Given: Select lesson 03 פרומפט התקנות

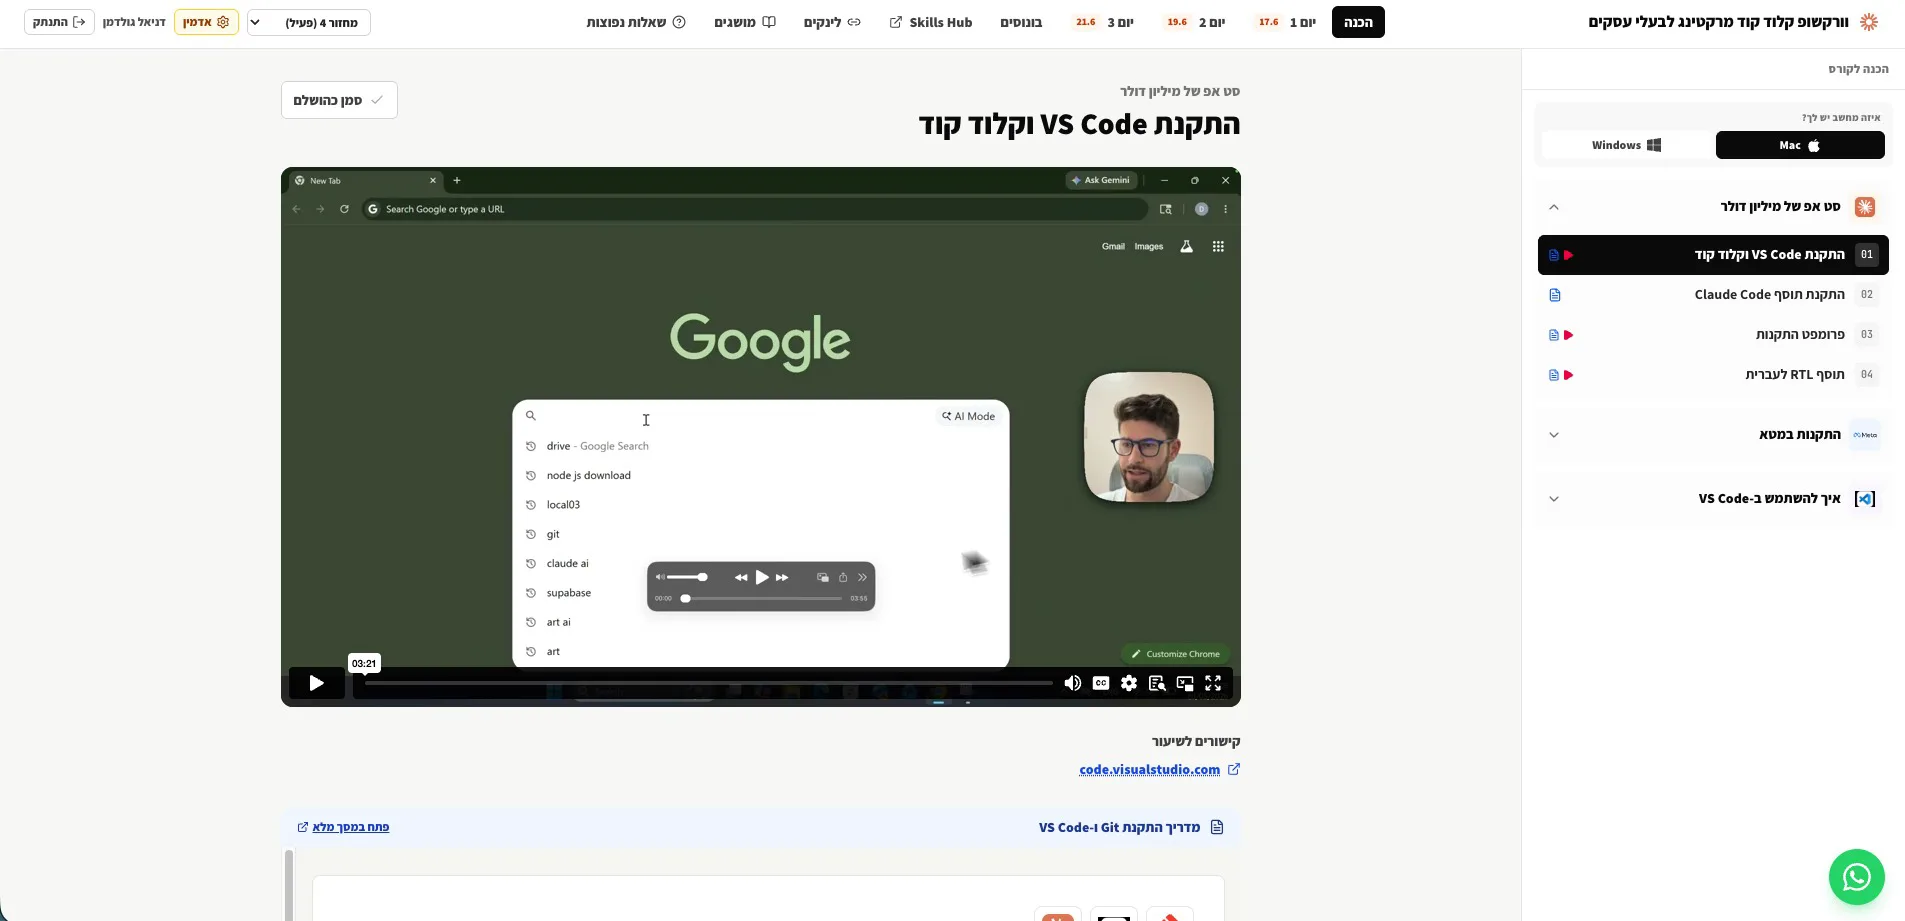Looking at the screenshot, I should (1713, 335).
